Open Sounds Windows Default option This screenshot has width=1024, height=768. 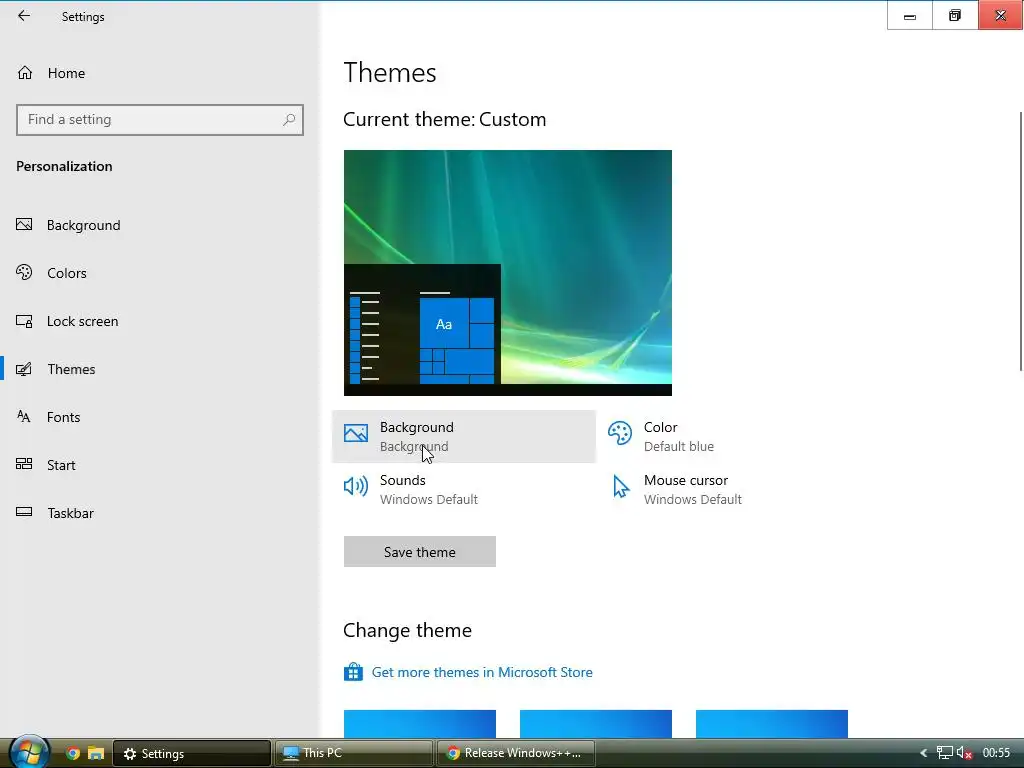pyautogui.click(x=464, y=489)
